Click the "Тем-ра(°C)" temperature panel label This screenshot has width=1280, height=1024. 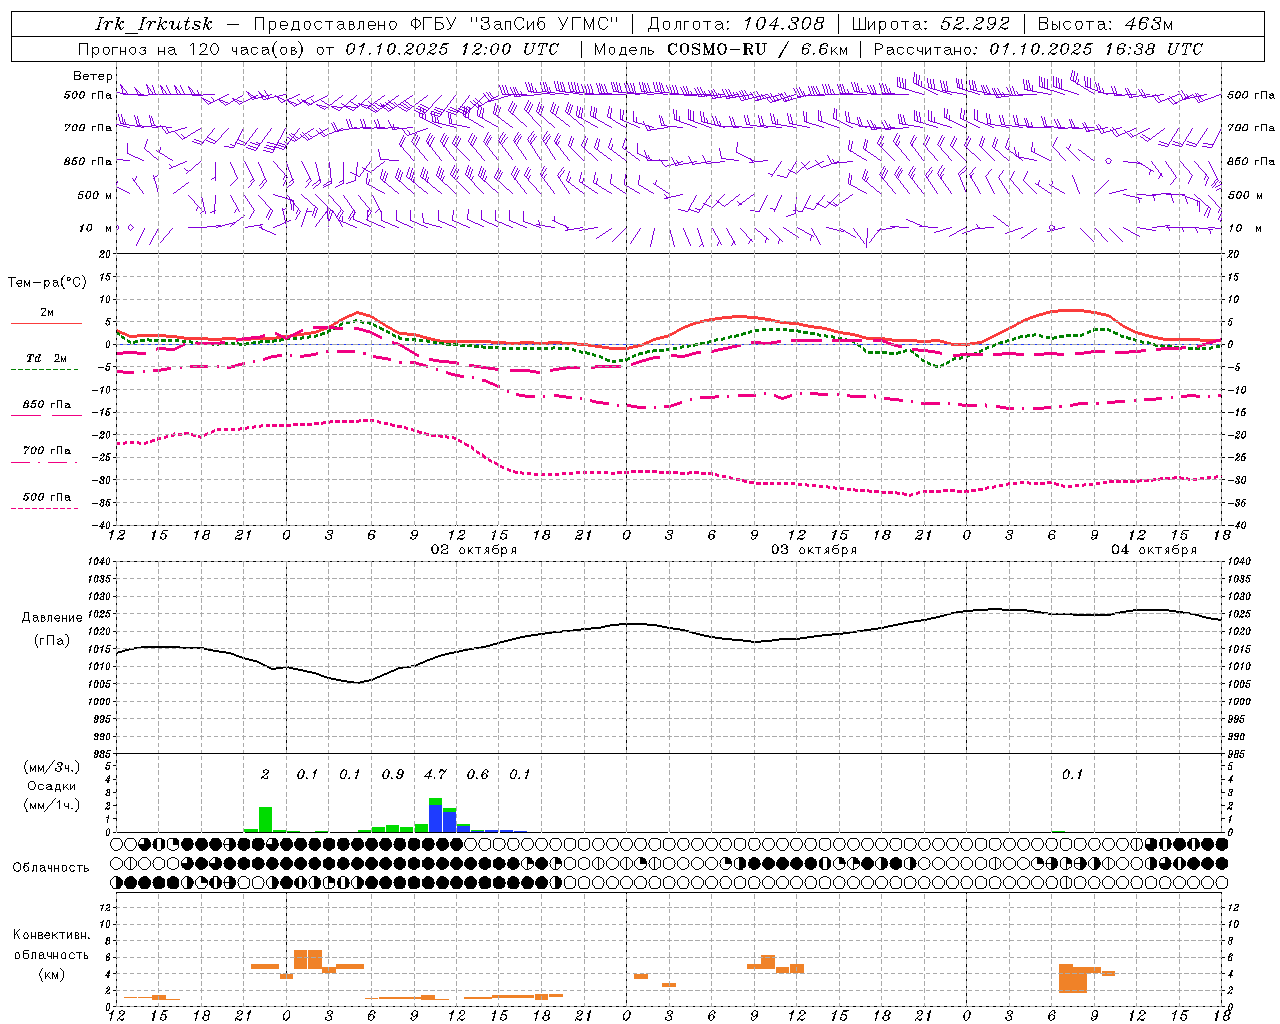click(x=47, y=283)
